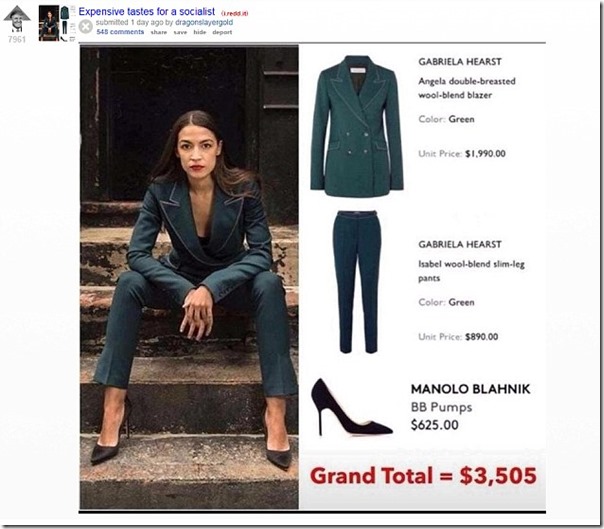This screenshot has height=529, width=604.
Task: Click the blazer unit price $1,990.00
Action: pos(485,154)
